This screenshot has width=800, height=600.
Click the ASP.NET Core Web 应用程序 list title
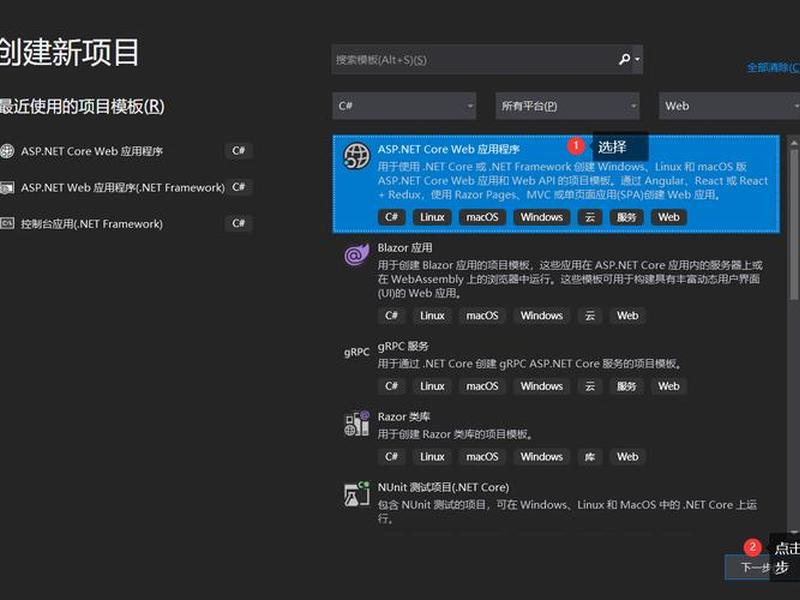[x=448, y=149]
